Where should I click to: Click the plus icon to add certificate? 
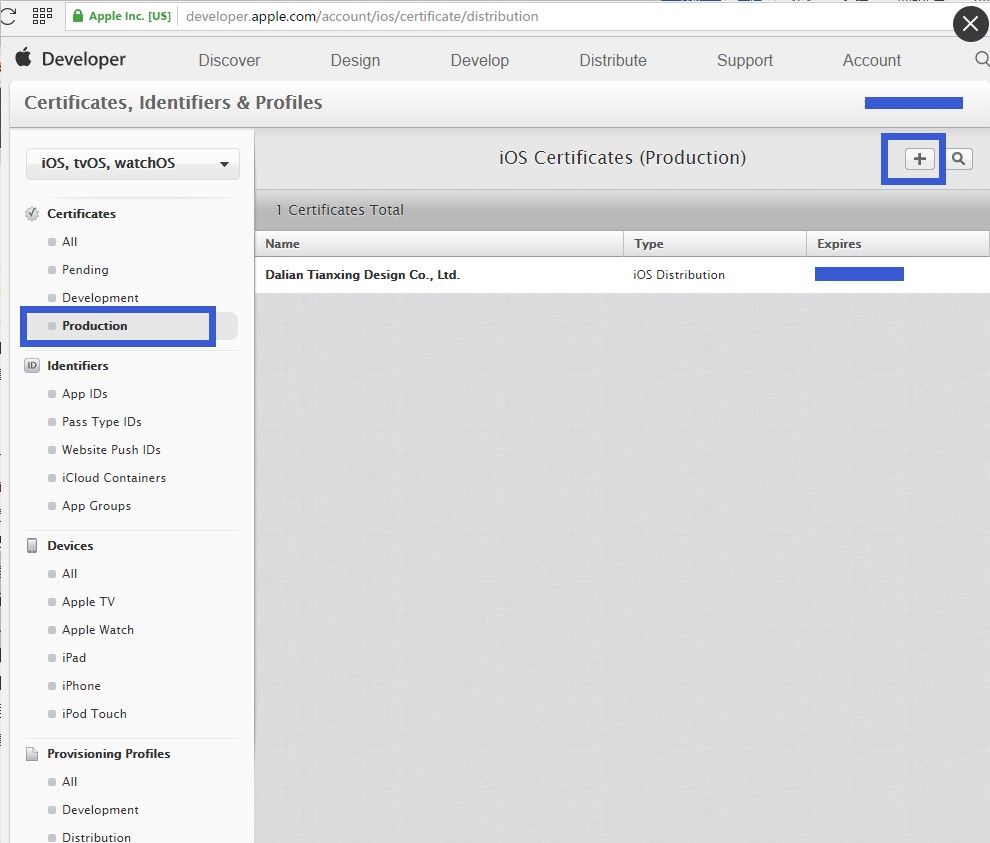920,159
